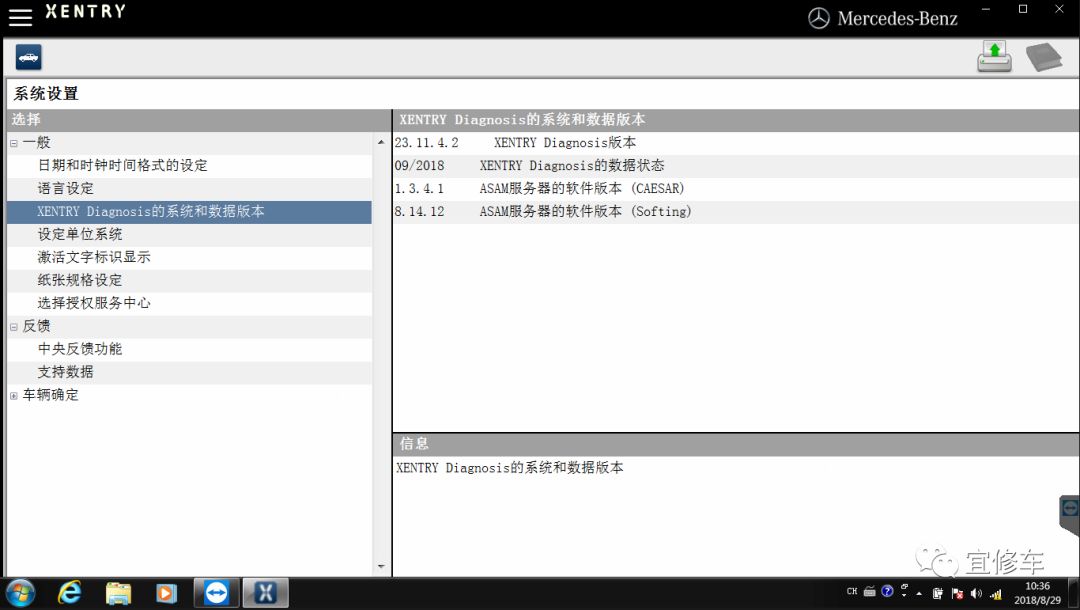The width and height of the screenshot is (1080, 610).
Task: Click the tree scrollbar up arrow
Action: point(381,142)
